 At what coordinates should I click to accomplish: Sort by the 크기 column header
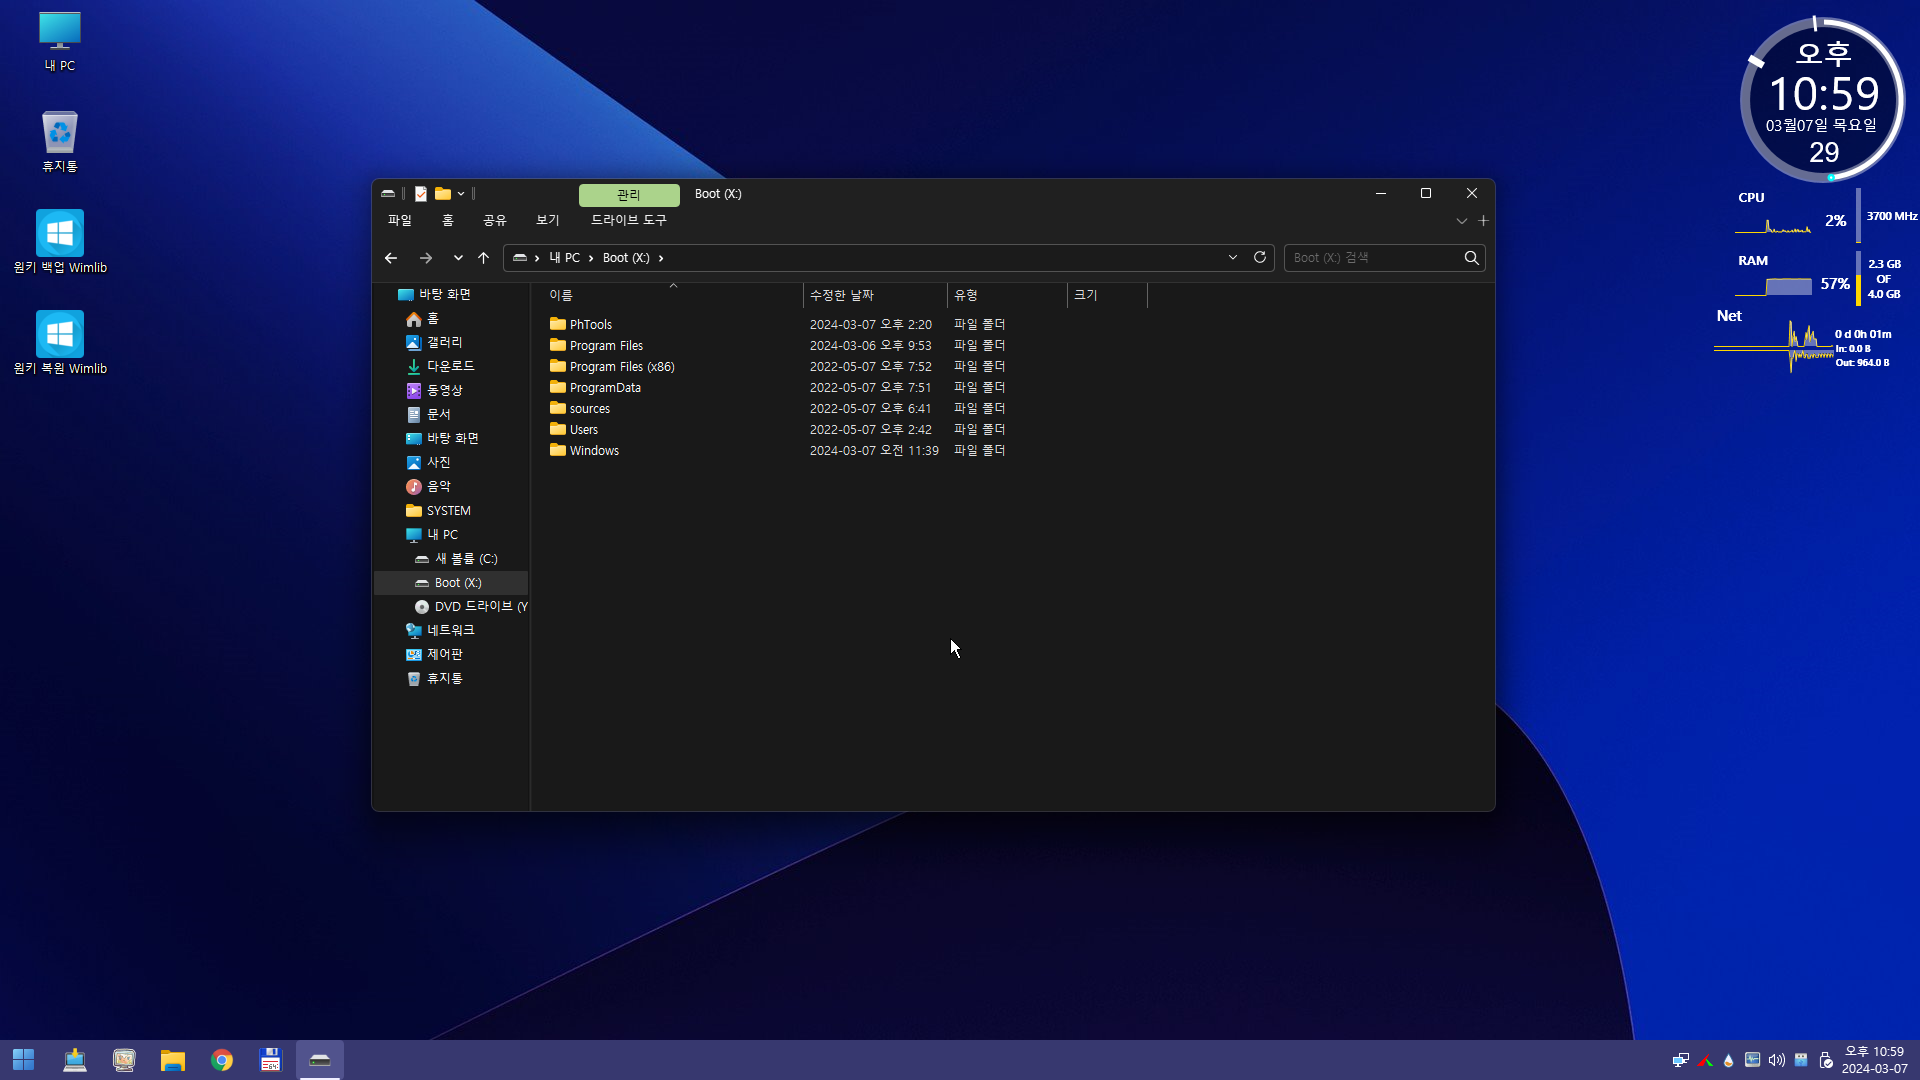coord(1107,296)
